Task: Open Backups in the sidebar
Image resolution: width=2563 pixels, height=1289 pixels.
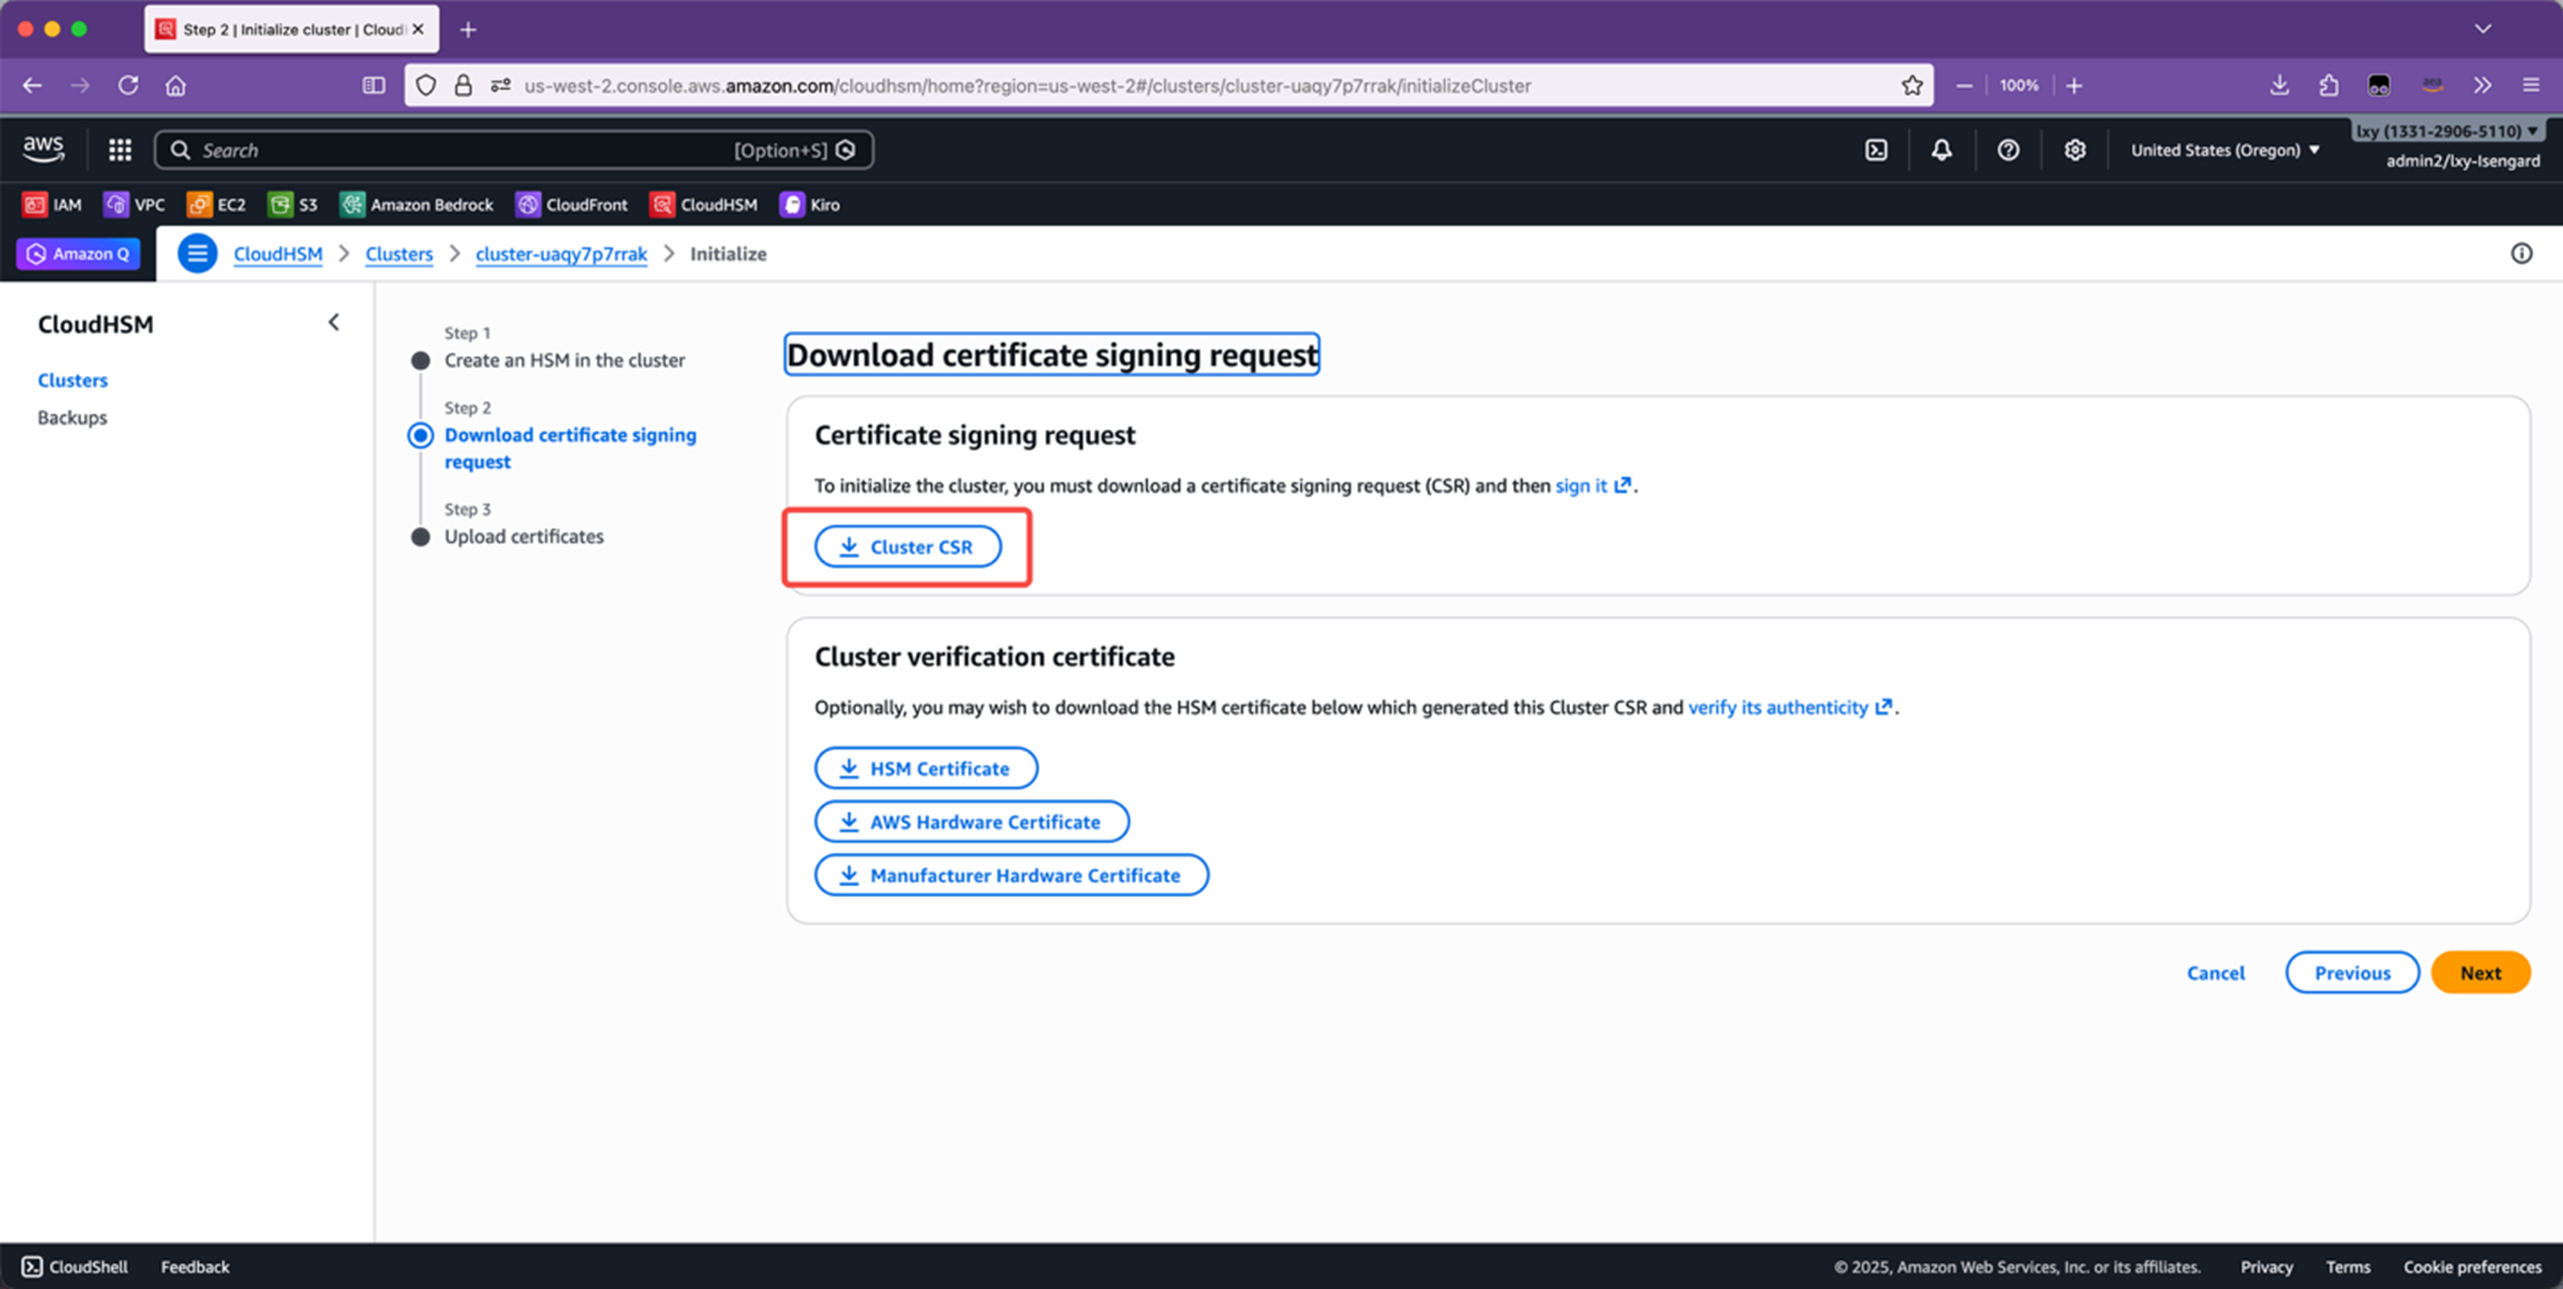Action: click(72, 417)
